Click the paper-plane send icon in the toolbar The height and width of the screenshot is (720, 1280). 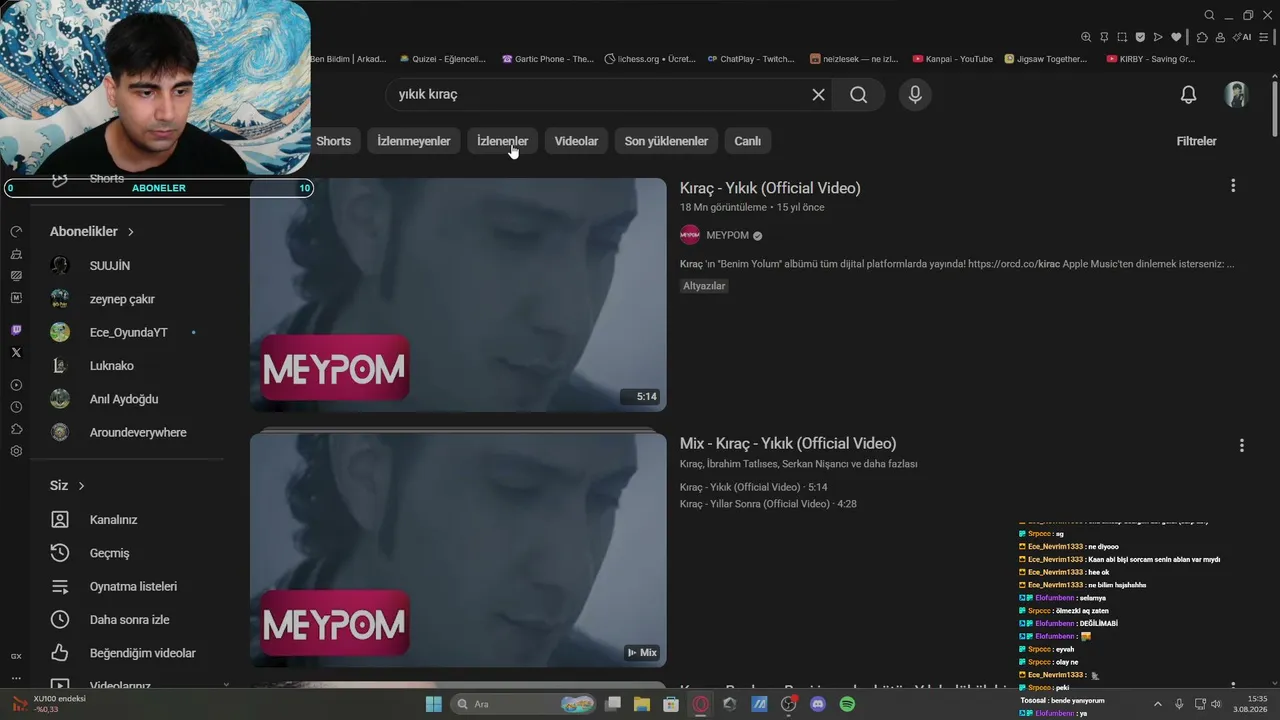point(1158,37)
